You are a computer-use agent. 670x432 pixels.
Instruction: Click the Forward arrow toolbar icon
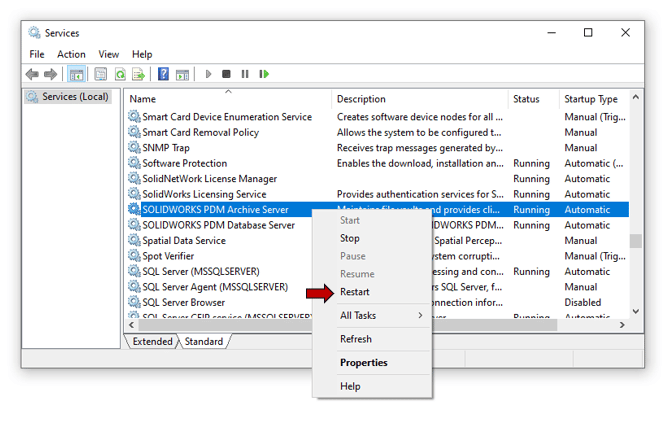[50, 74]
